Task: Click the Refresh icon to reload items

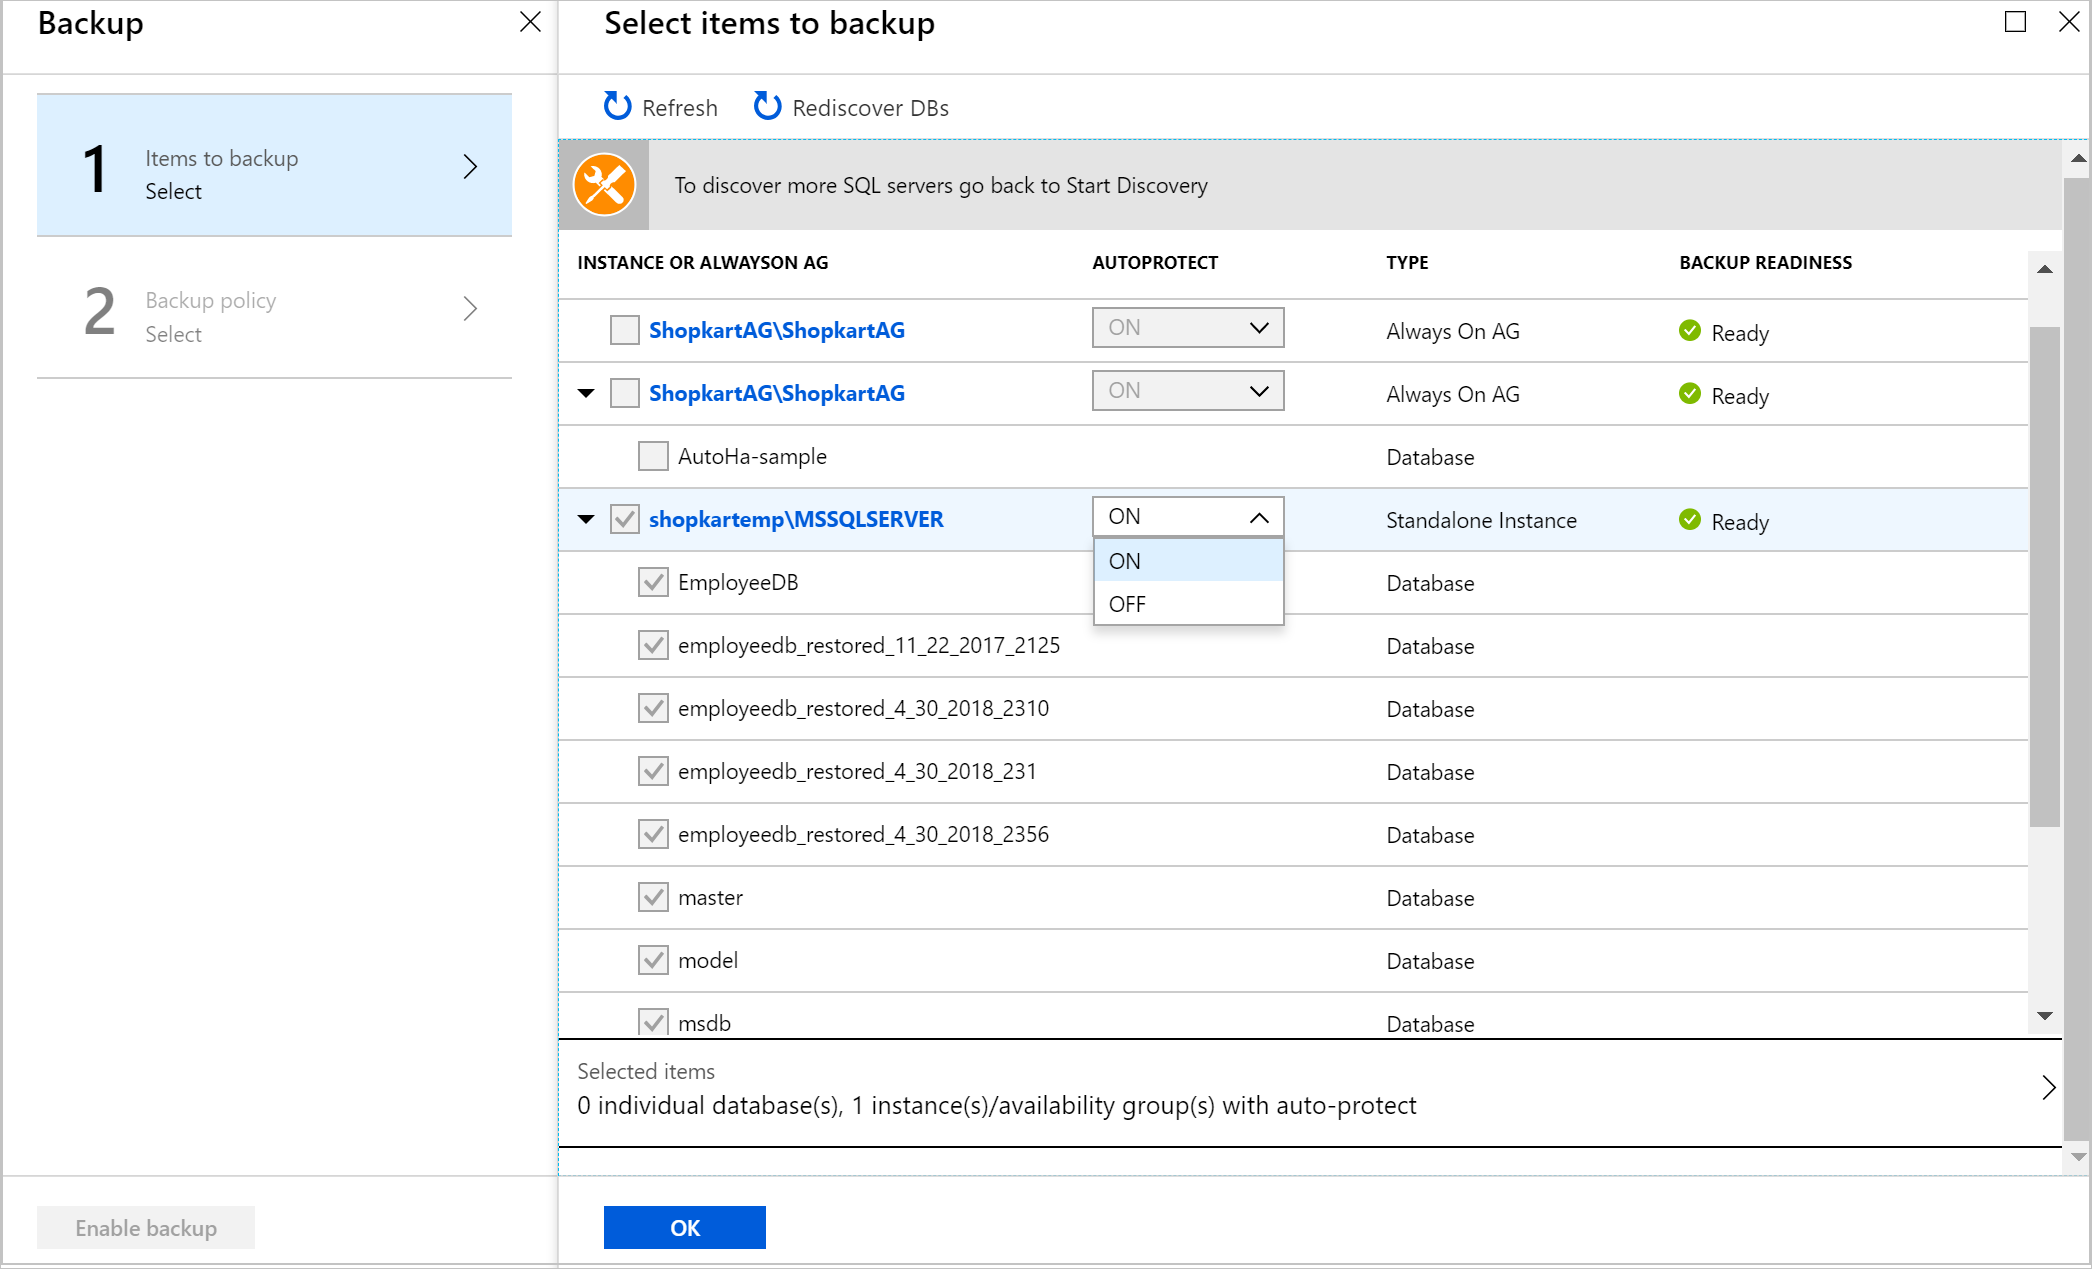Action: (614, 106)
